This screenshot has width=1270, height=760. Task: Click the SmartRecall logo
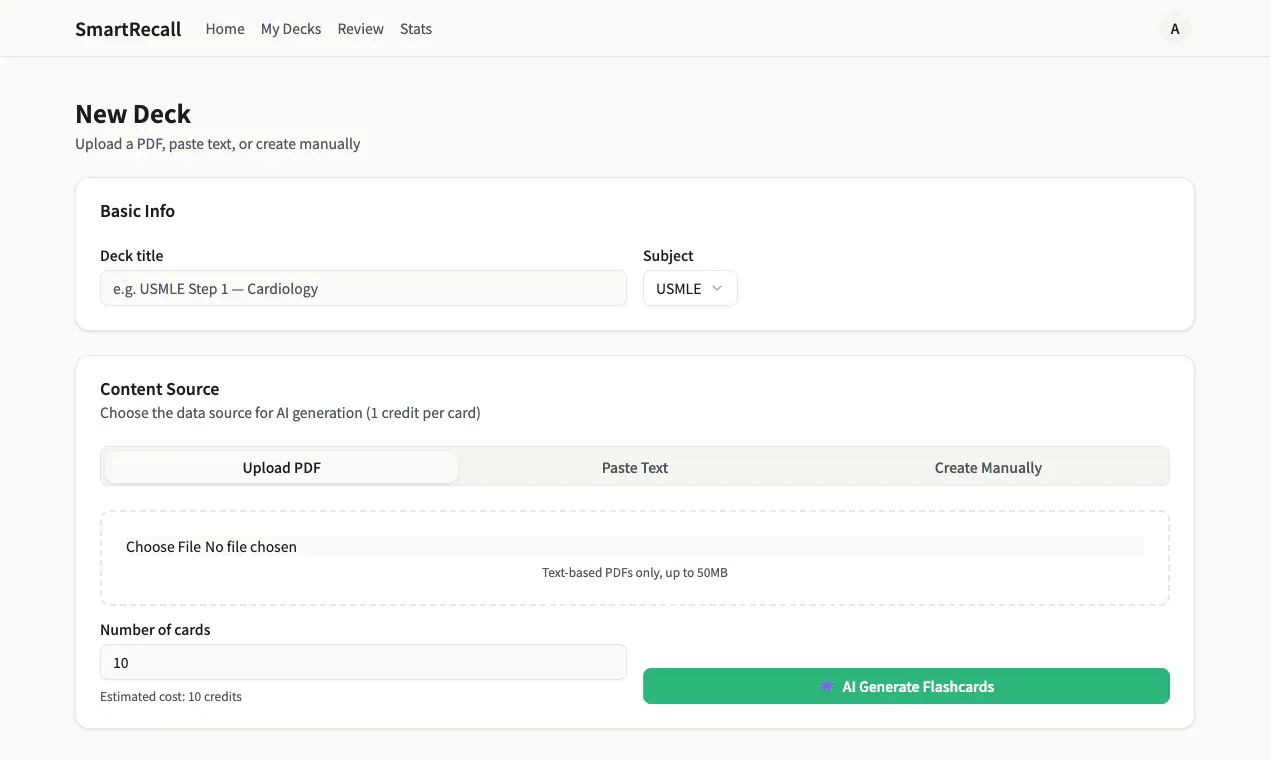coord(128,29)
